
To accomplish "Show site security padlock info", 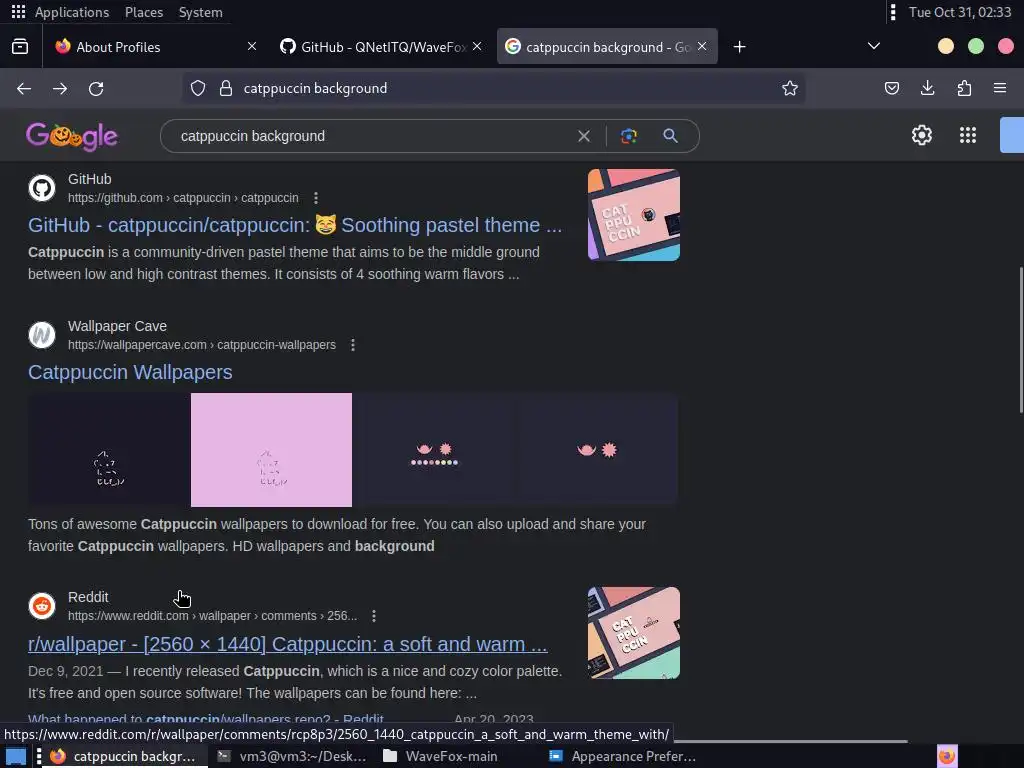I will 226,88.
